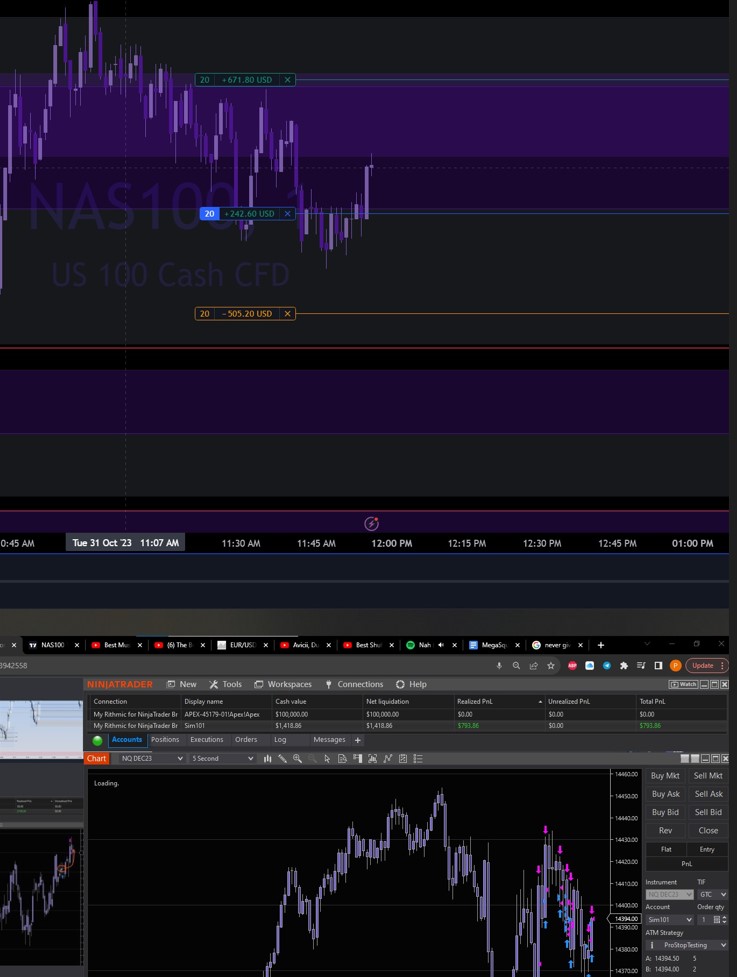The width and height of the screenshot is (737, 977).
Task: Open the dimmed NQ DEC23 Instrument dropdown in Chart Trader
Action: point(669,894)
